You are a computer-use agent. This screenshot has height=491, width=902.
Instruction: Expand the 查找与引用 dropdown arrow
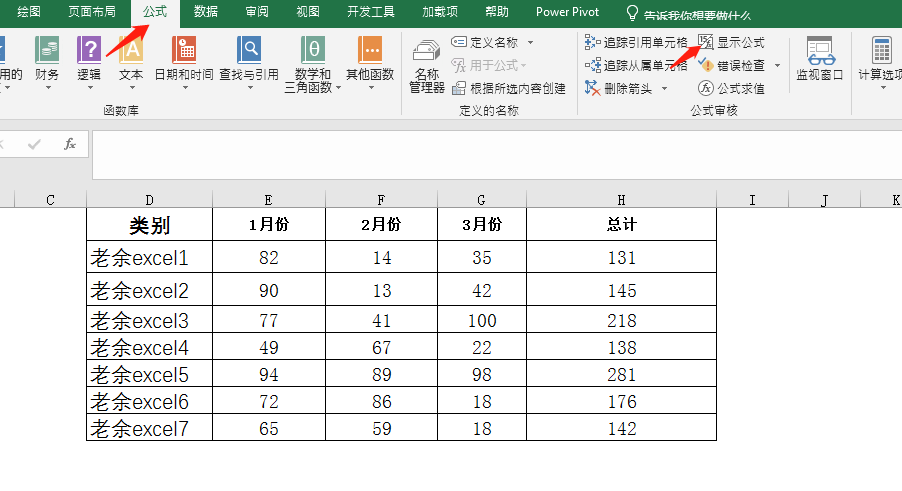pyautogui.click(x=250, y=87)
